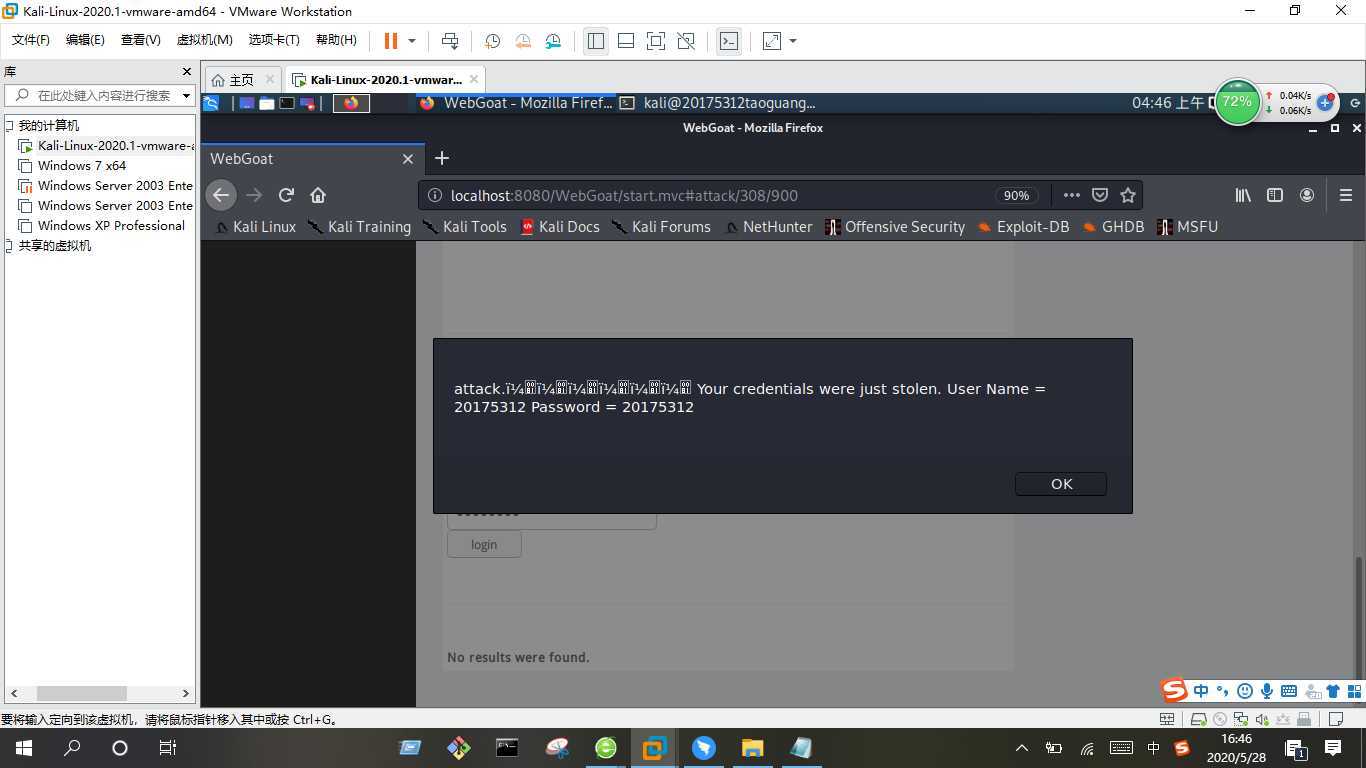Select Kali-Linux-2020.1 in the library tree
Screen dimensions: 1366x768
pyautogui.click(x=107, y=146)
